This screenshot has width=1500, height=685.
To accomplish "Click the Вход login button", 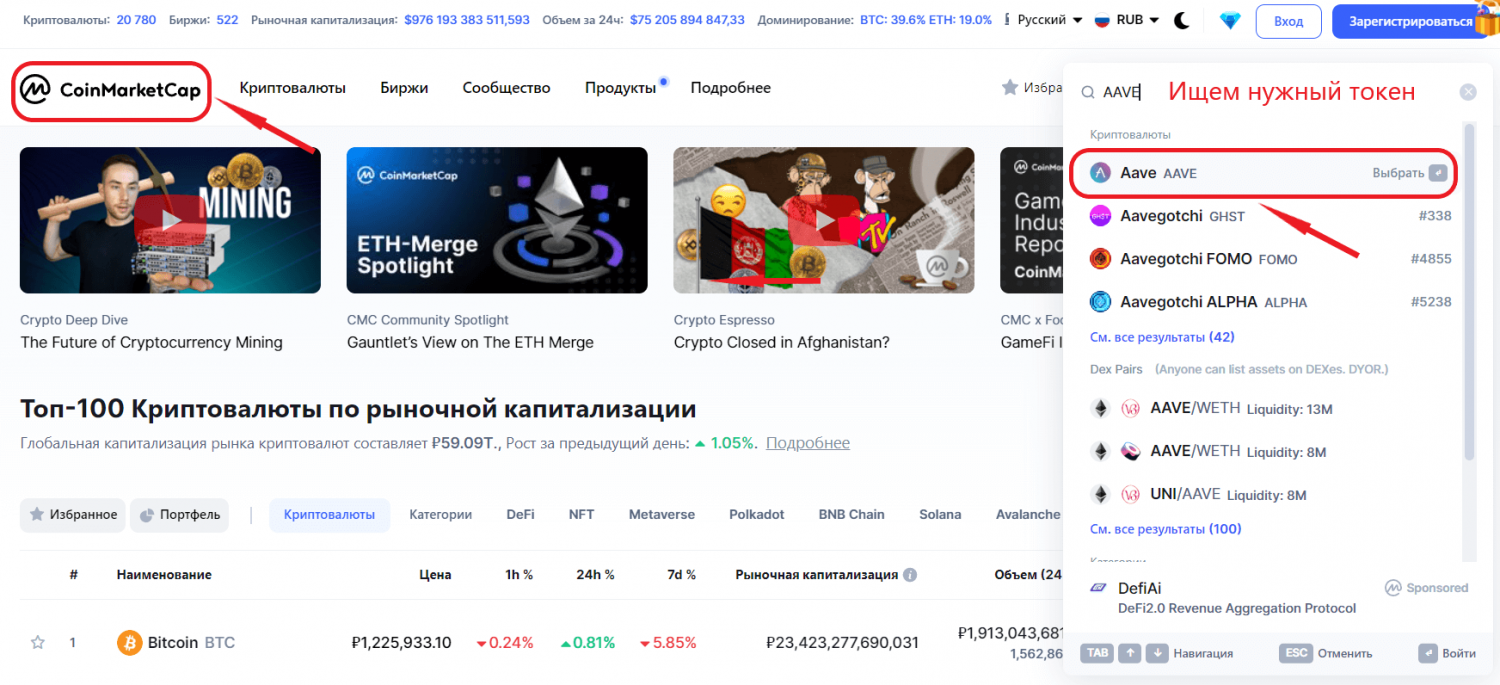I will click(1288, 21).
